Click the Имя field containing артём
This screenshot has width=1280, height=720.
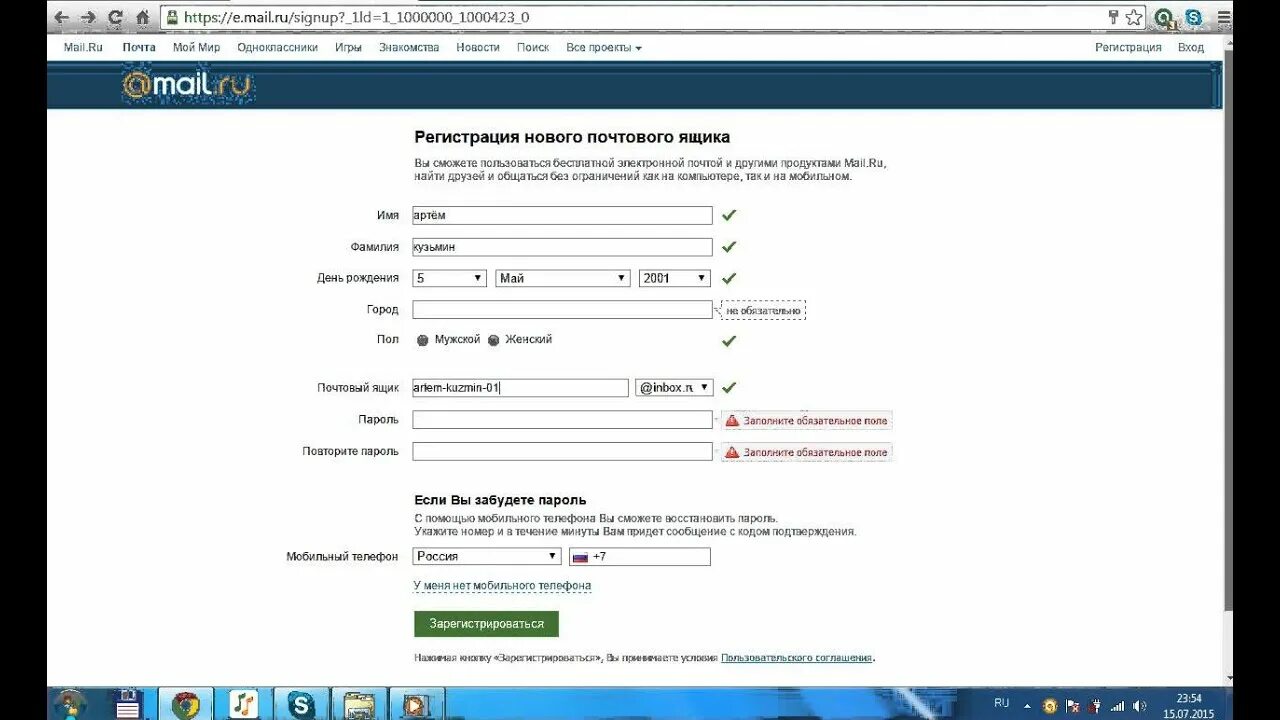tap(562, 215)
